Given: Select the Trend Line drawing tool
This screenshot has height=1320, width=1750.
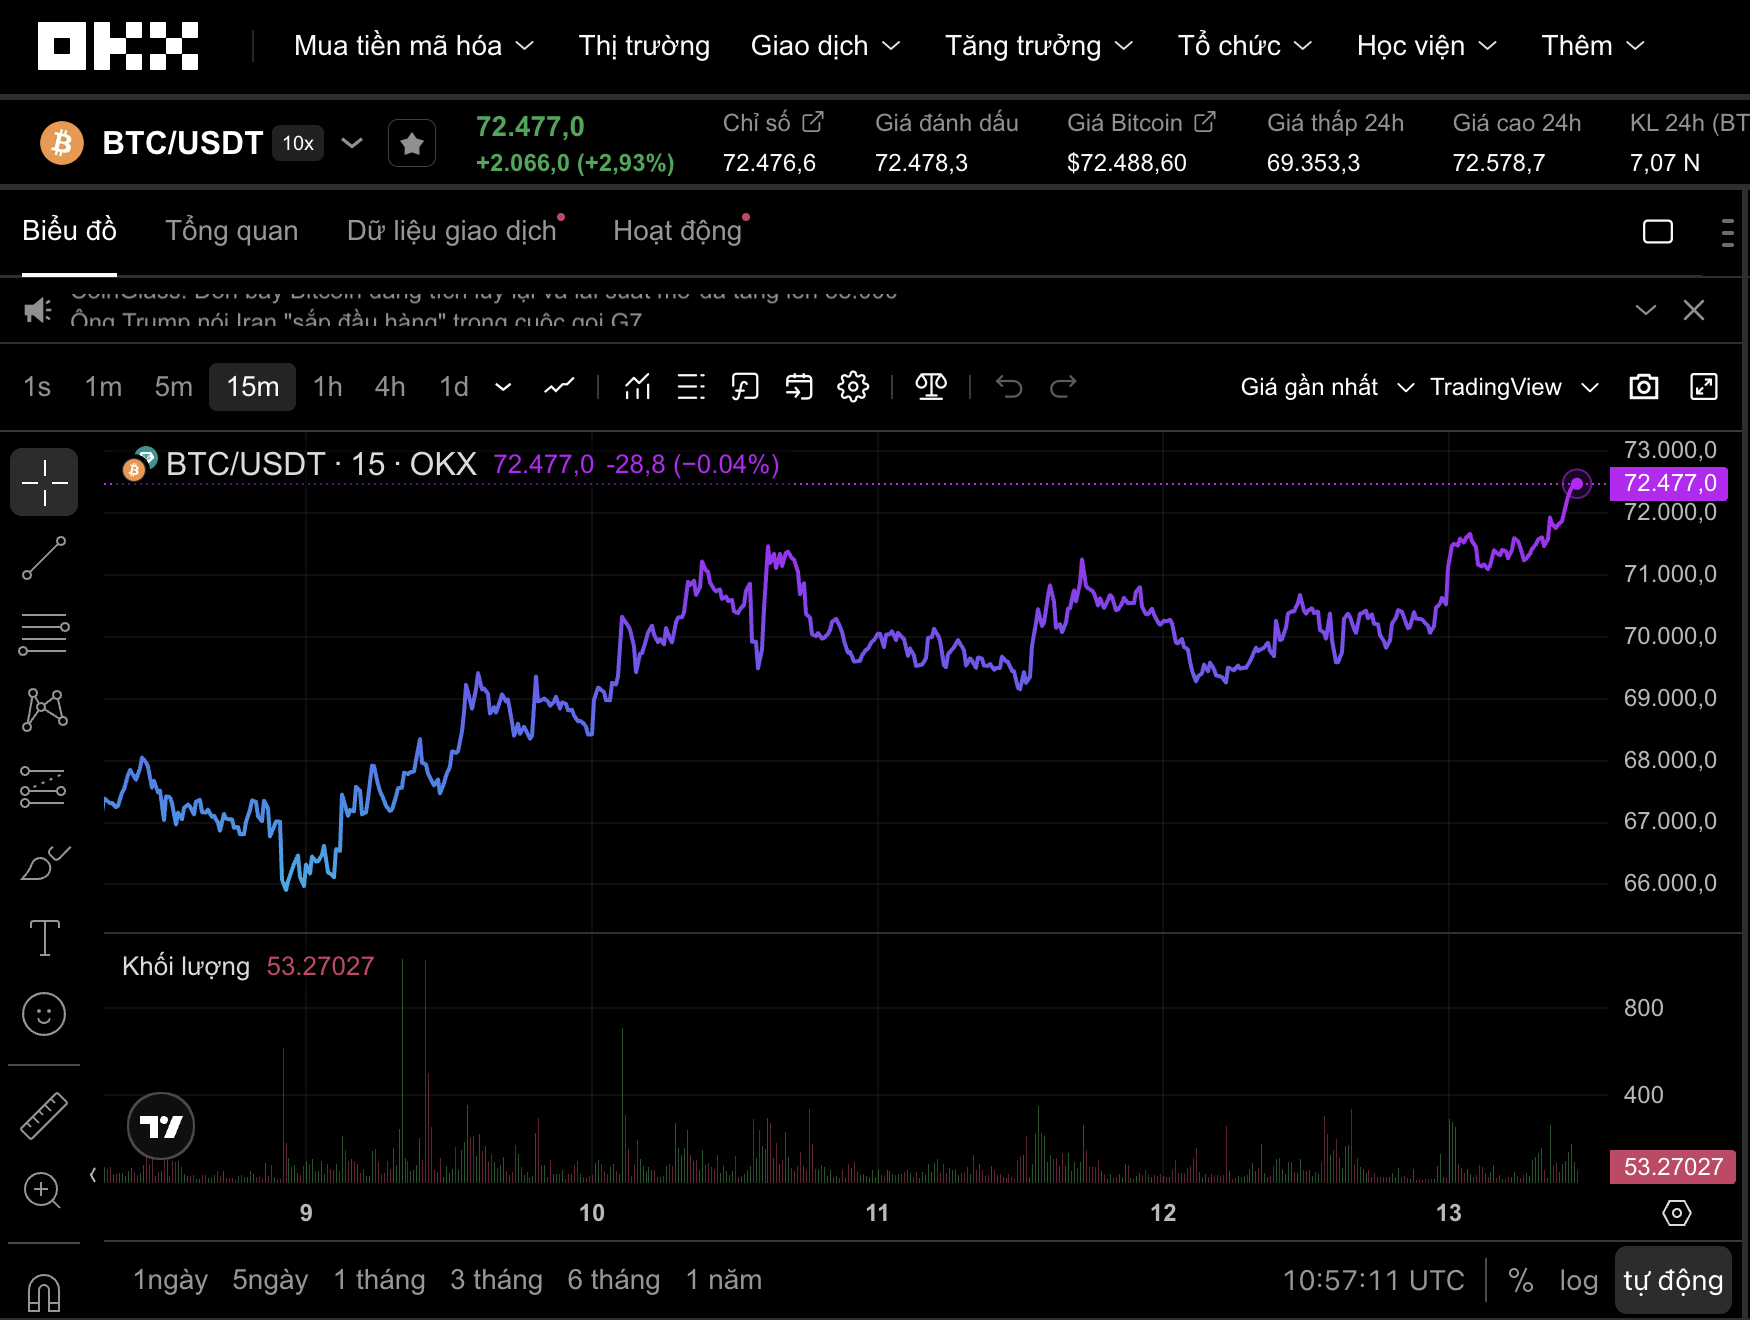Looking at the screenshot, I should click(x=44, y=557).
